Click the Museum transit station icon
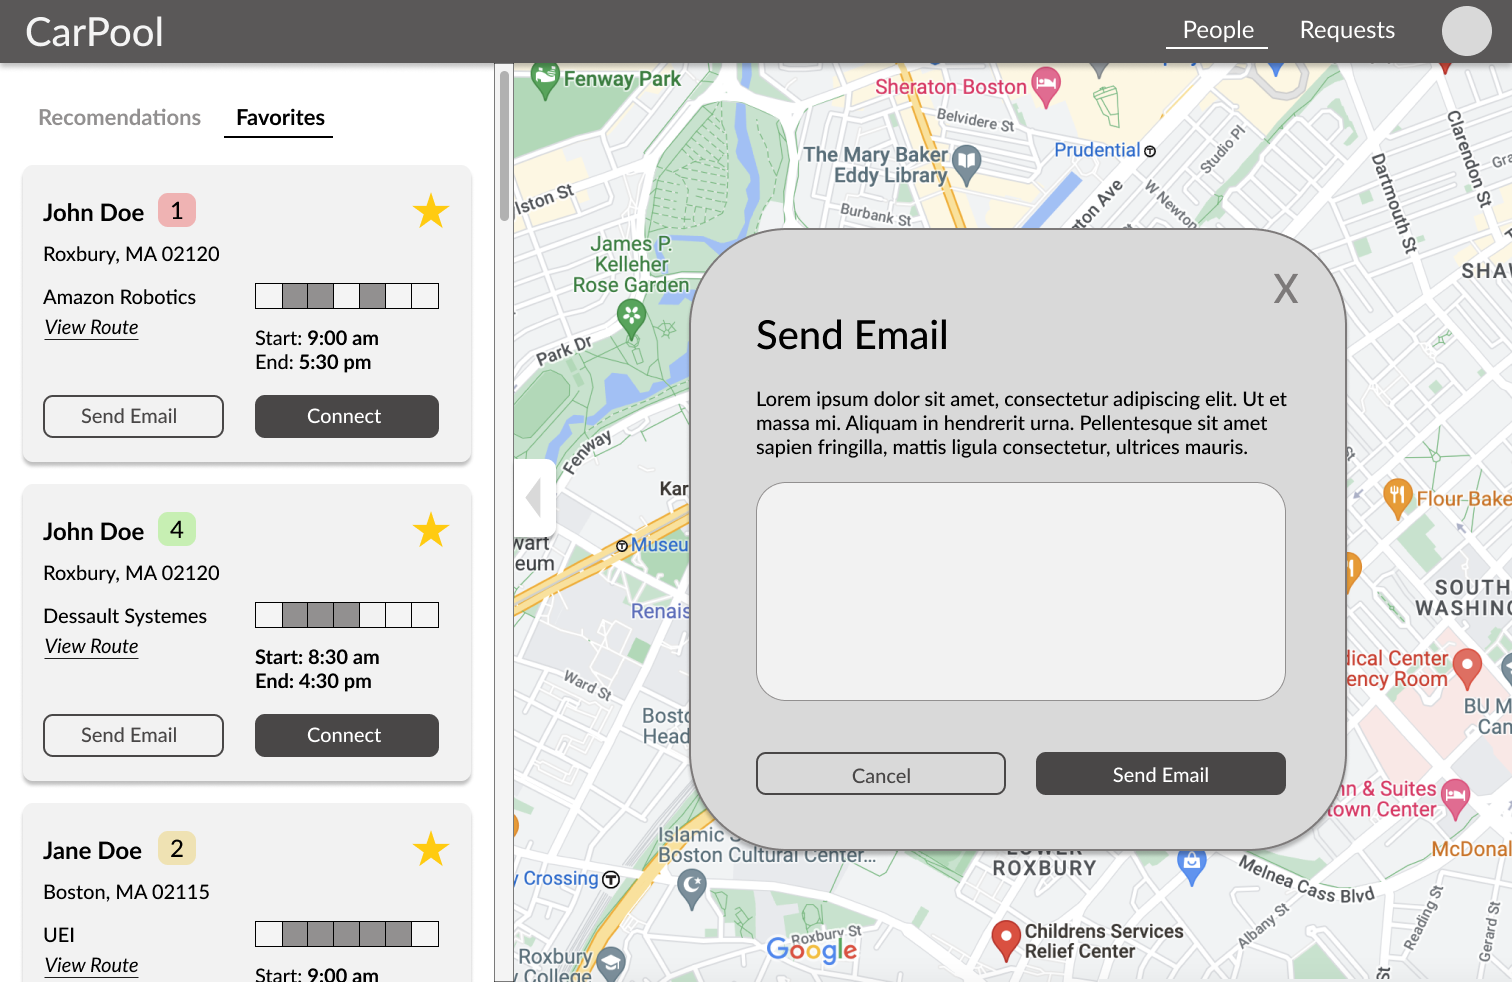Image resolution: width=1512 pixels, height=982 pixels. pyautogui.click(x=622, y=546)
